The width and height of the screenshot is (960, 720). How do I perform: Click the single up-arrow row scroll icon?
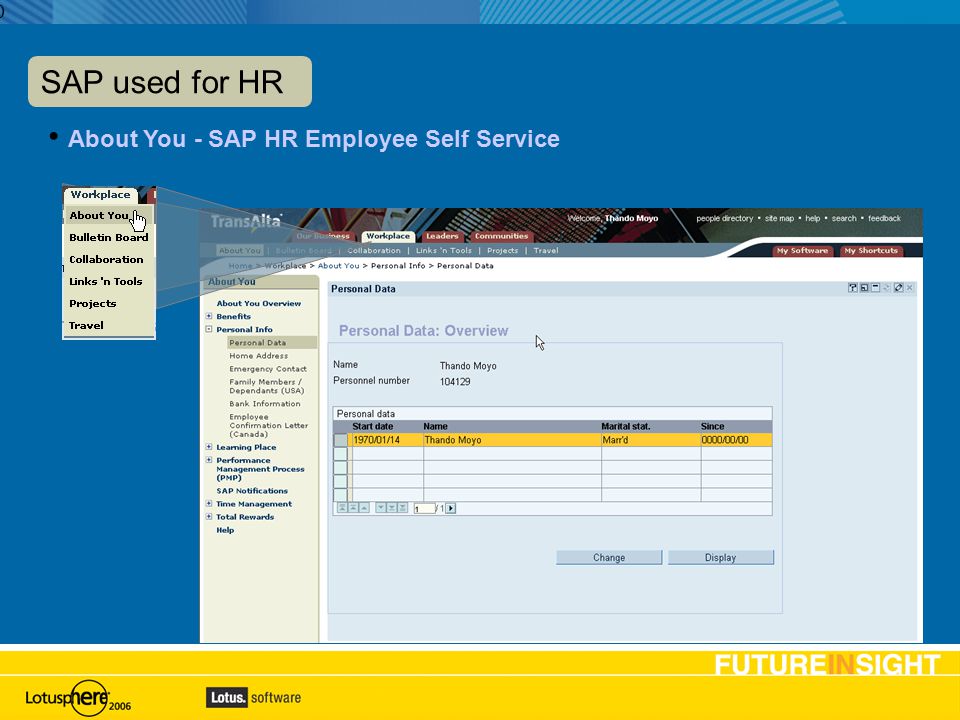click(x=364, y=508)
